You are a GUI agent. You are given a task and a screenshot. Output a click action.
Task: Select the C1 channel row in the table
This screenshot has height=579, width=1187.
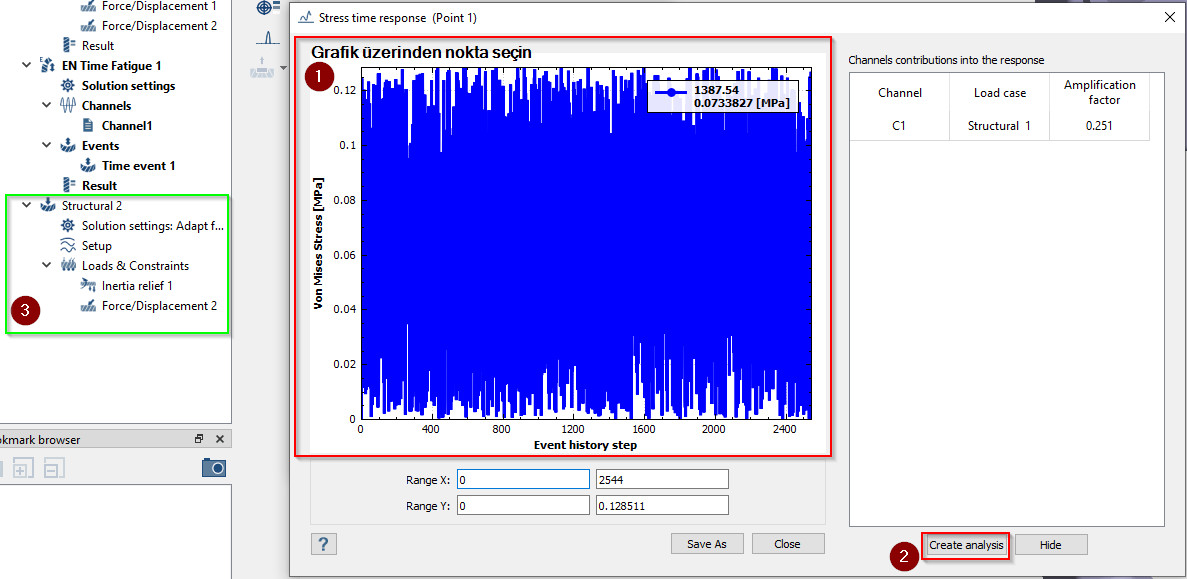(899, 126)
